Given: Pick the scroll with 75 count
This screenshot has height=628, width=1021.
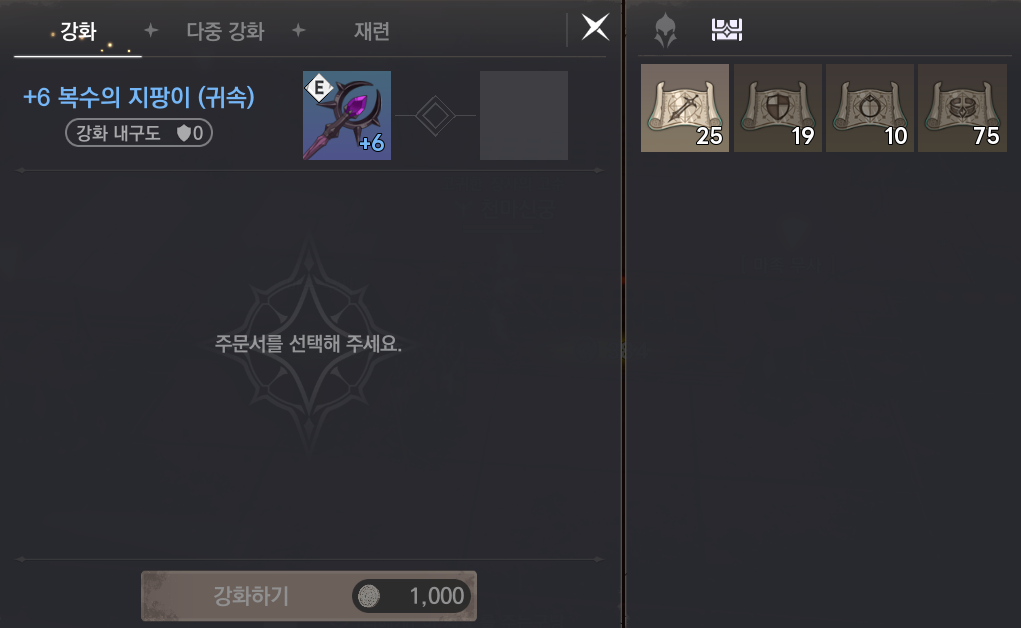Looking at the screenshot, I should pos(962,108).
